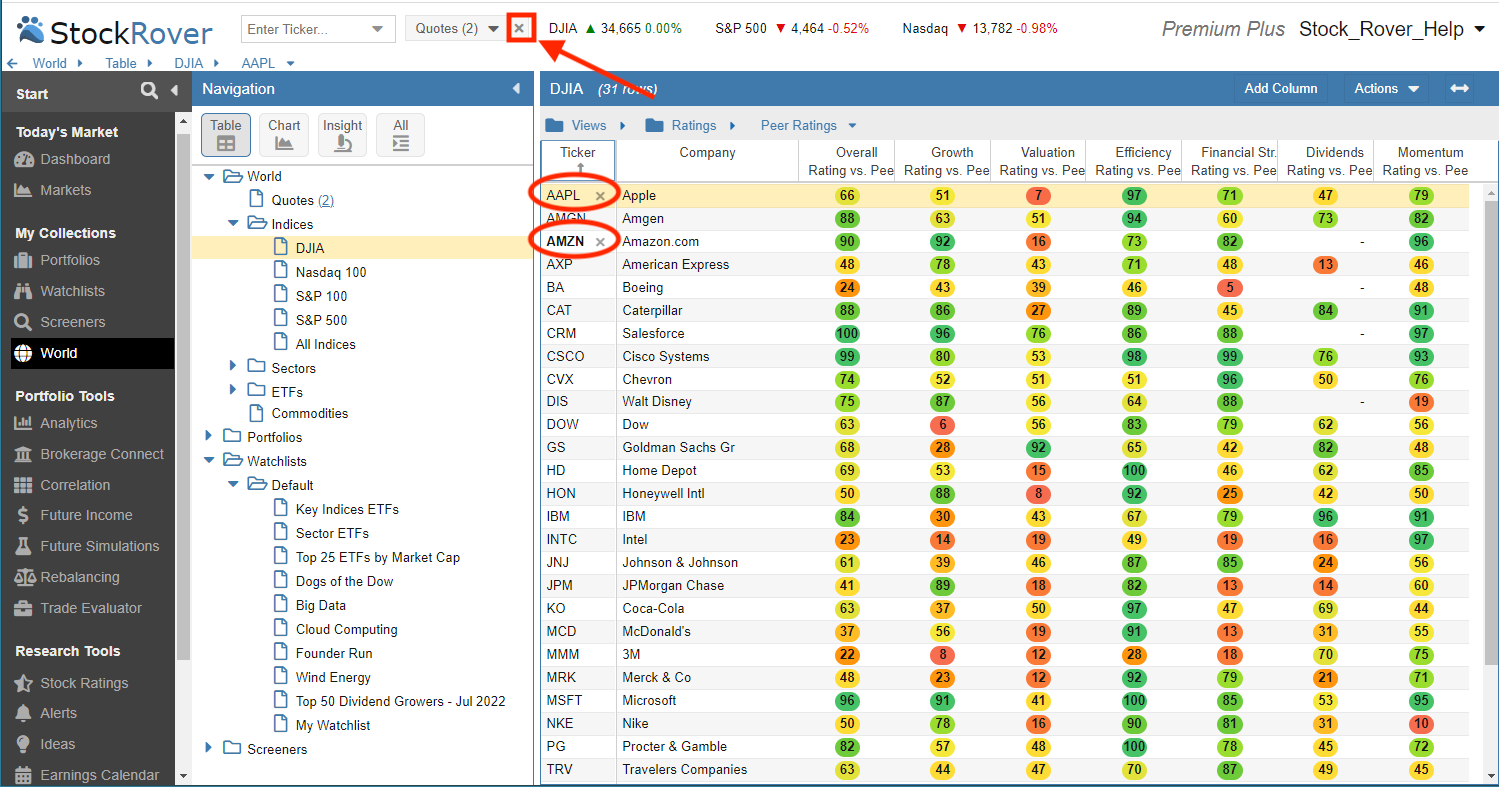Screen dimensions: 1499x787
Task: Open Stock Ratings research tool
Action: pos(70,683)
